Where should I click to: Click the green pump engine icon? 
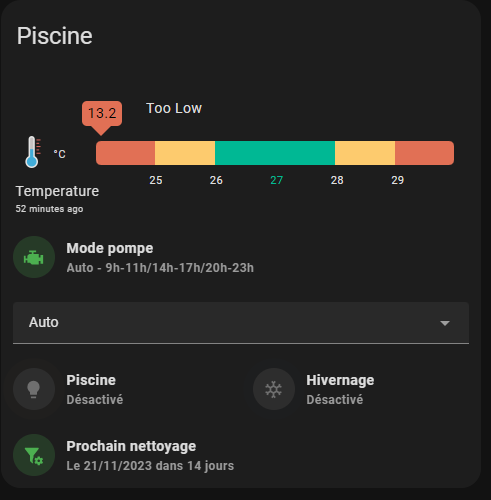coord(34,257)
